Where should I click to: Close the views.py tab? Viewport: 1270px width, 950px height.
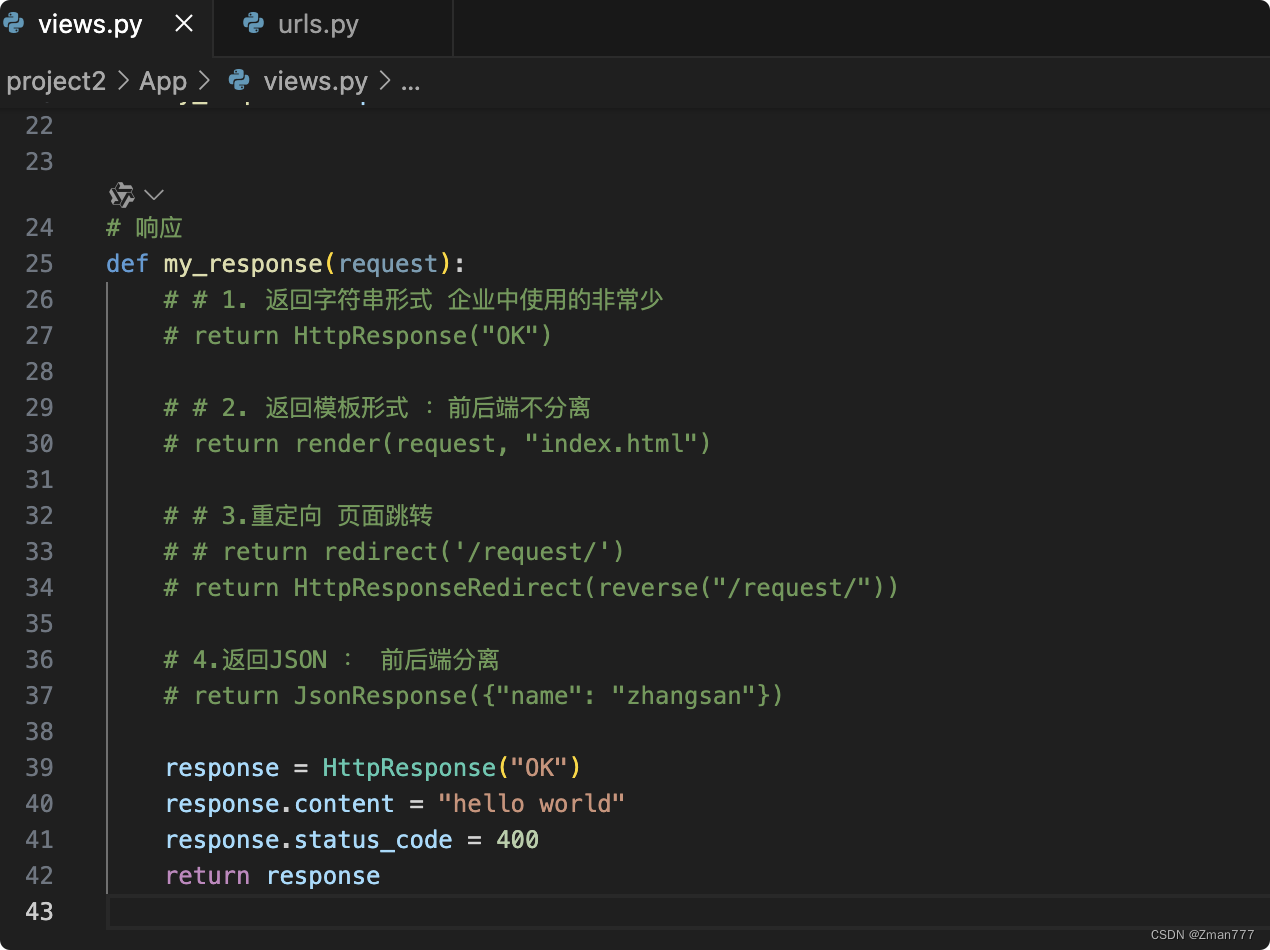[x=183, y=23]
